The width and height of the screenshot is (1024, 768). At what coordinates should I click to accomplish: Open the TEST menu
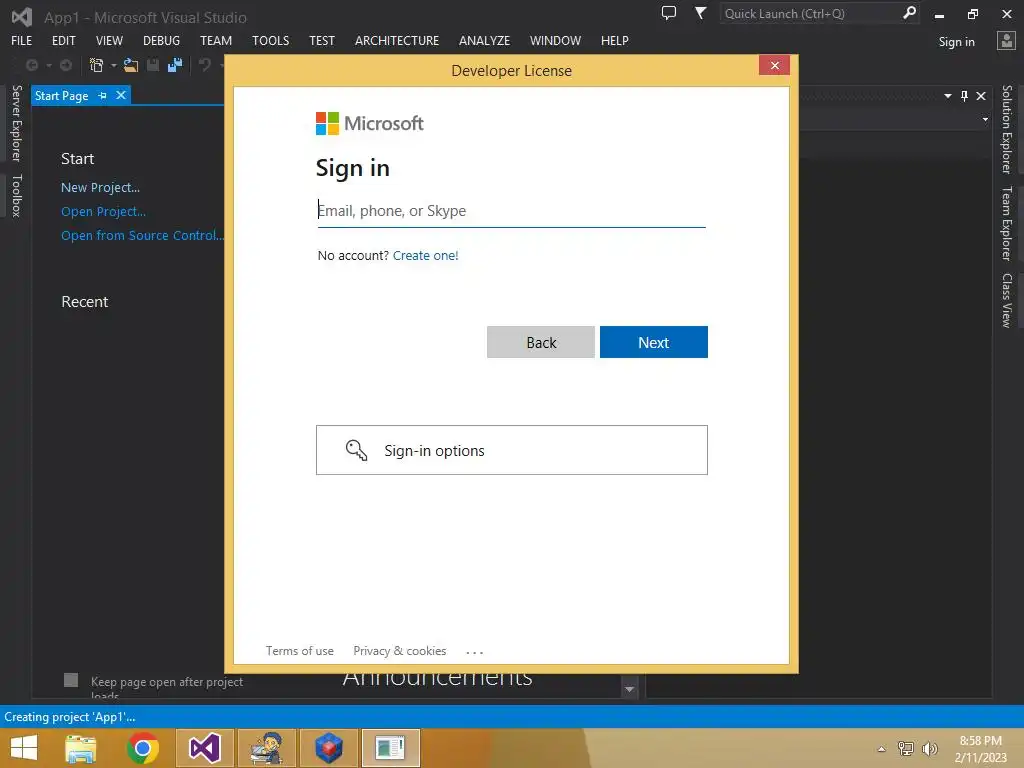tap(322, 40)
